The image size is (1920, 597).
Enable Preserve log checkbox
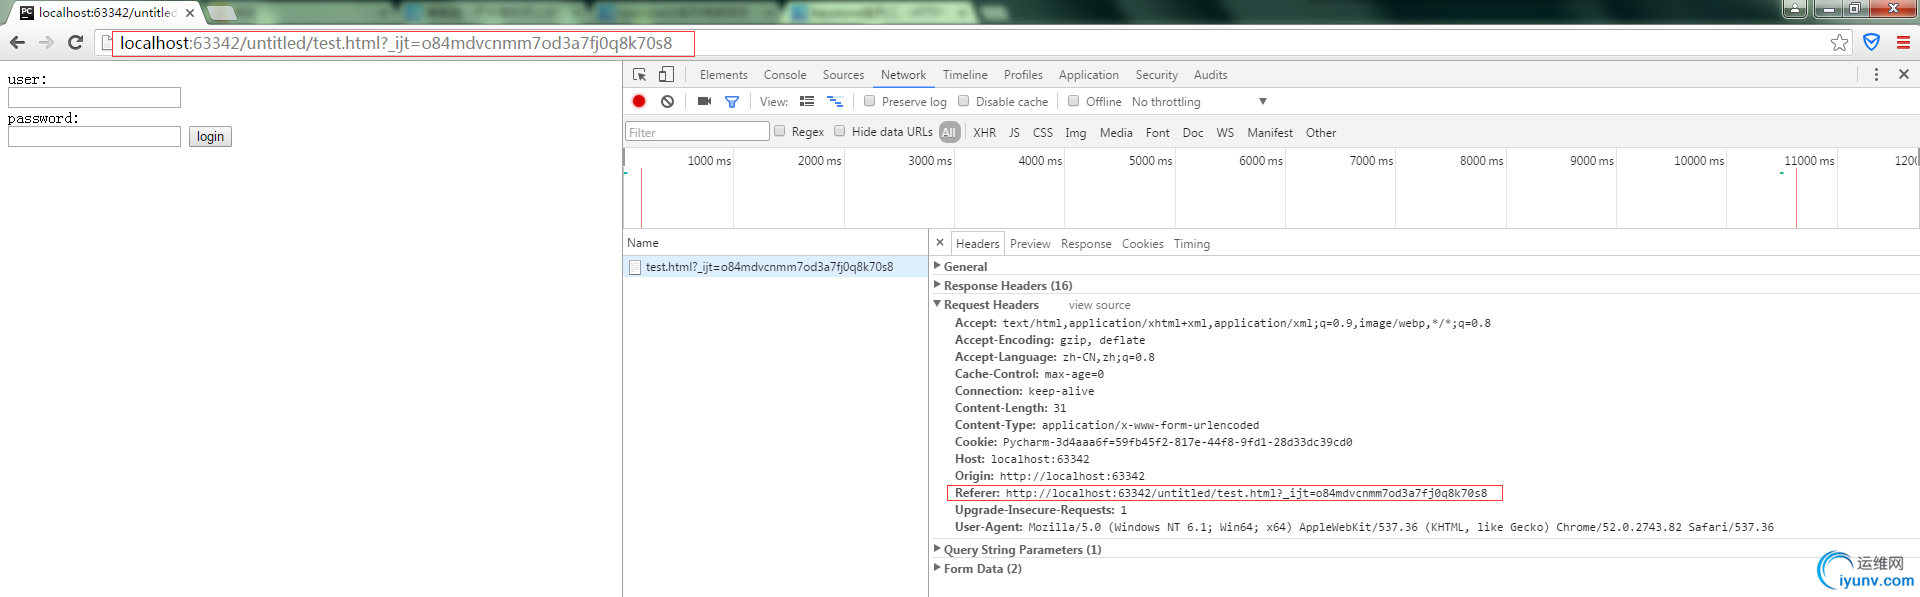(x=870, y=101)
